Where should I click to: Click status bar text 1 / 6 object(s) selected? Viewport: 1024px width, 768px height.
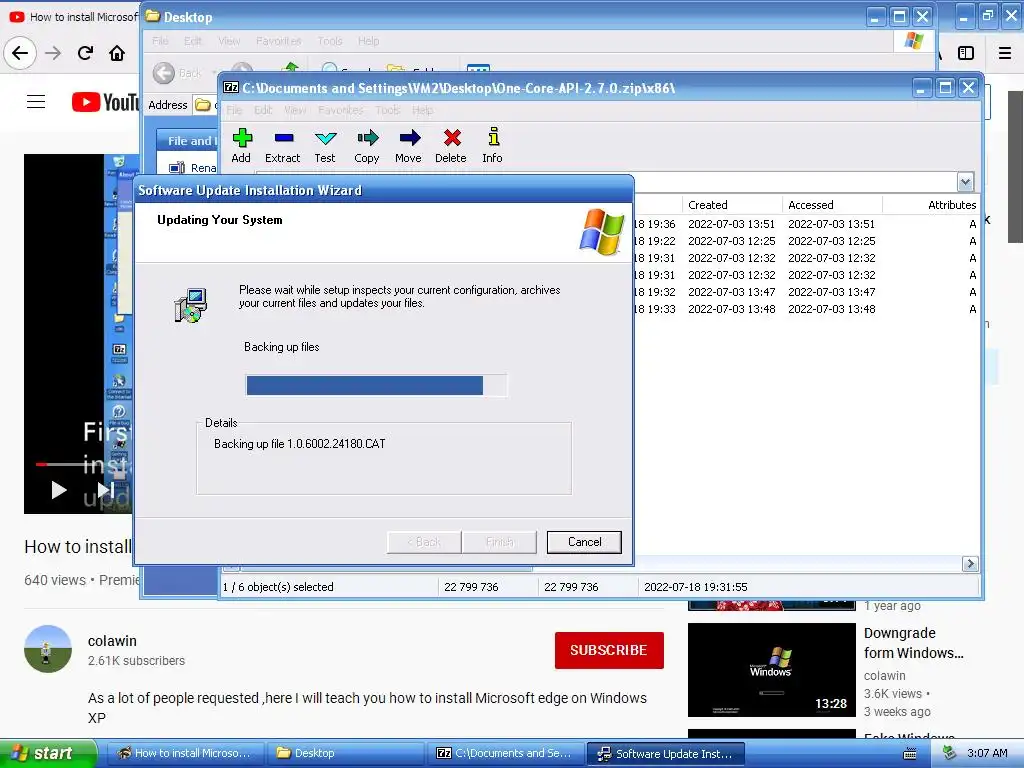point(278,587)
